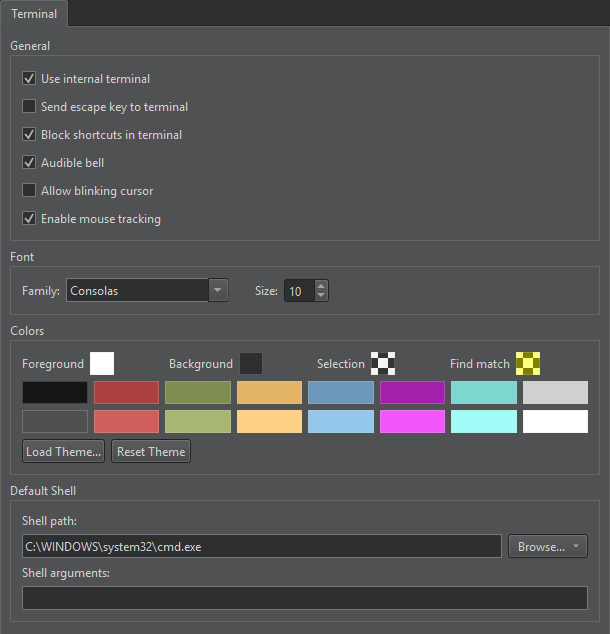Click the olive green palette swatch
Screen dimensions: 610x634
pyautogui.click(x=198, y=392)
